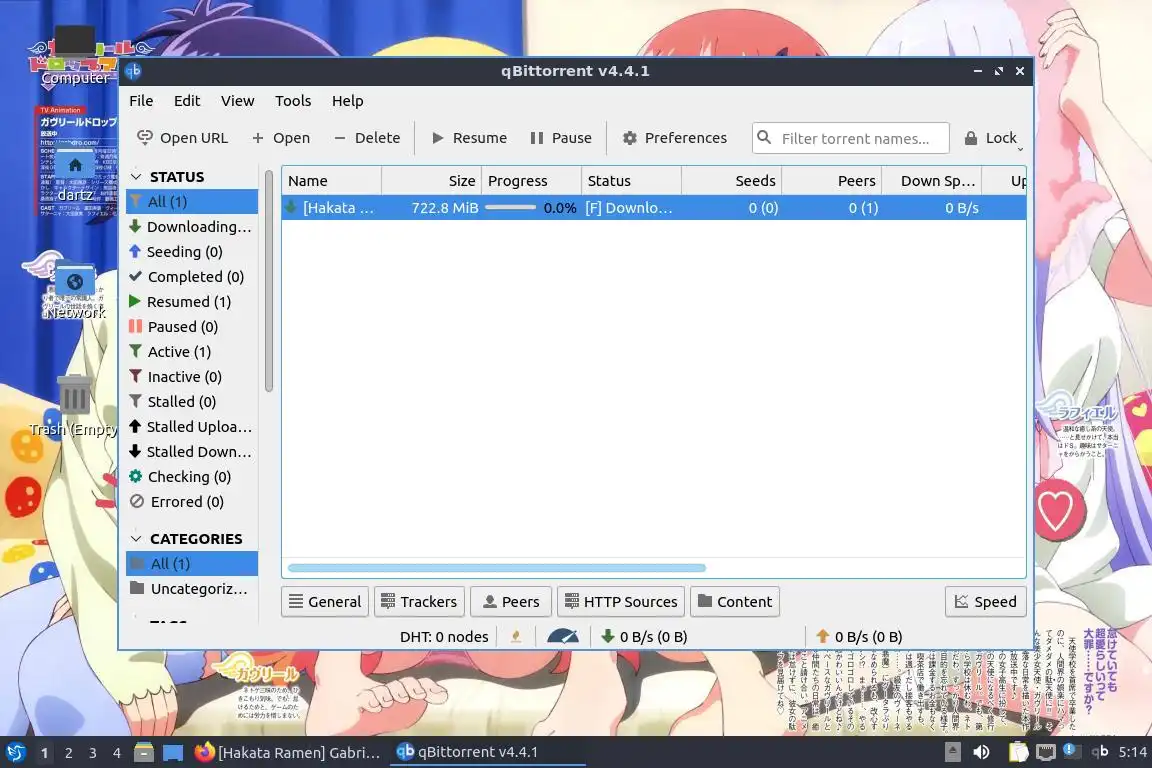Sort by Down Speed column
Image resolution: width=1152 pixels, height=768 pixels.
(931, 181)
